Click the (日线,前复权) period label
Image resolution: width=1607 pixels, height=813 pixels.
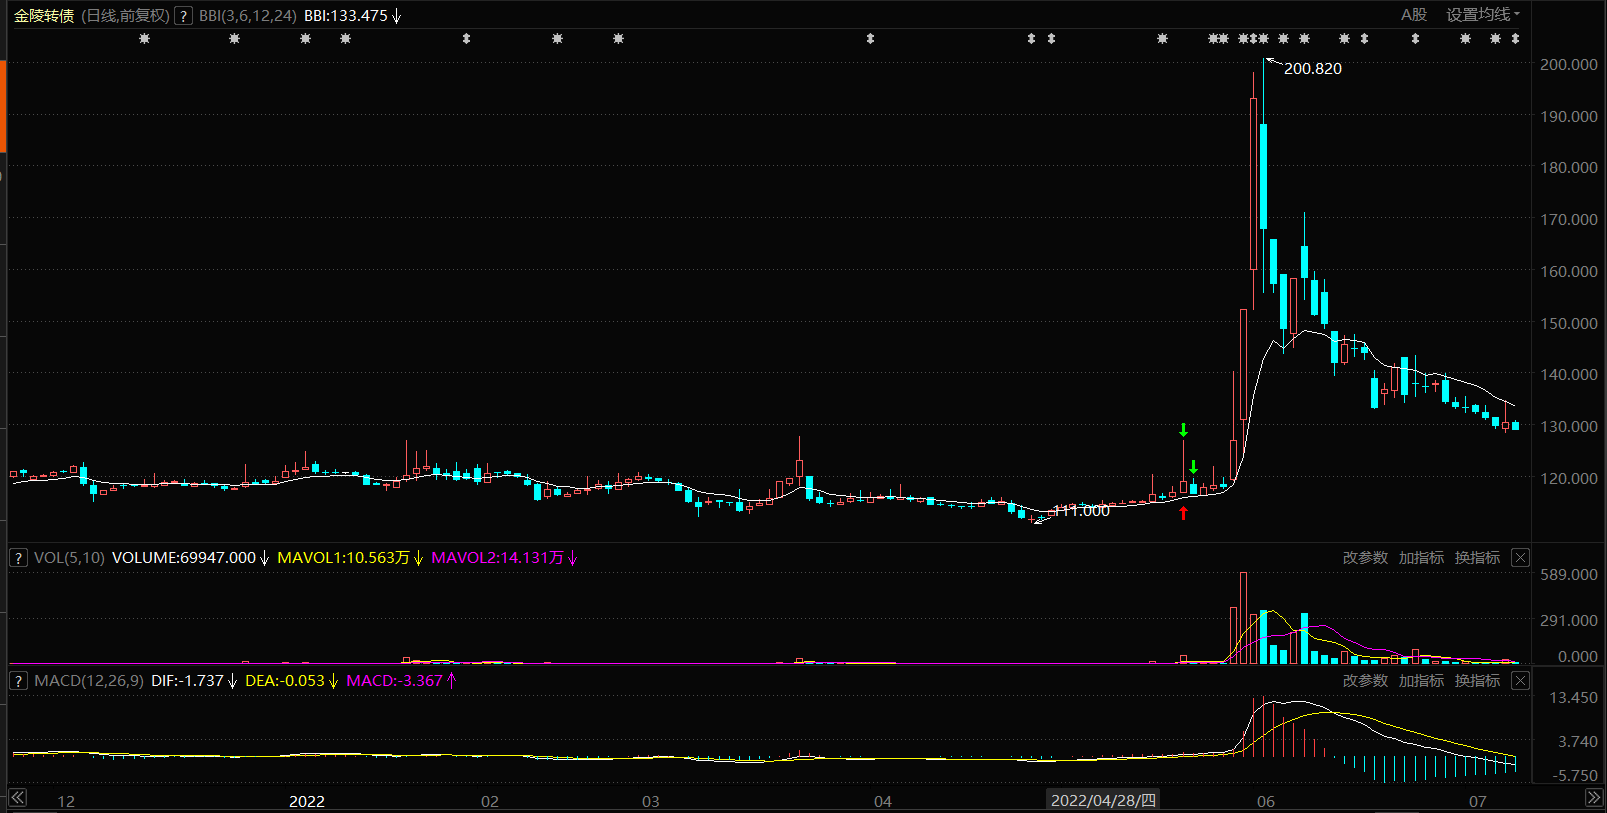[x=126, y=16]
